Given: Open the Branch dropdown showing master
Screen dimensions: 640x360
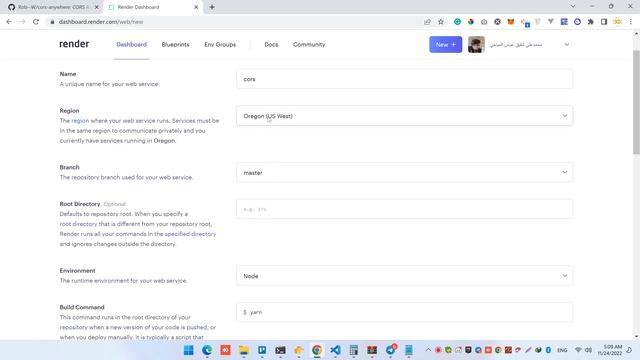Looking at the screenshot, I should pos(404,173).
